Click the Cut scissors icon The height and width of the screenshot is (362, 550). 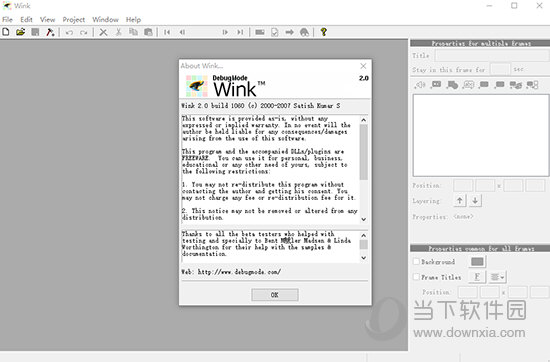coord(119,32)
